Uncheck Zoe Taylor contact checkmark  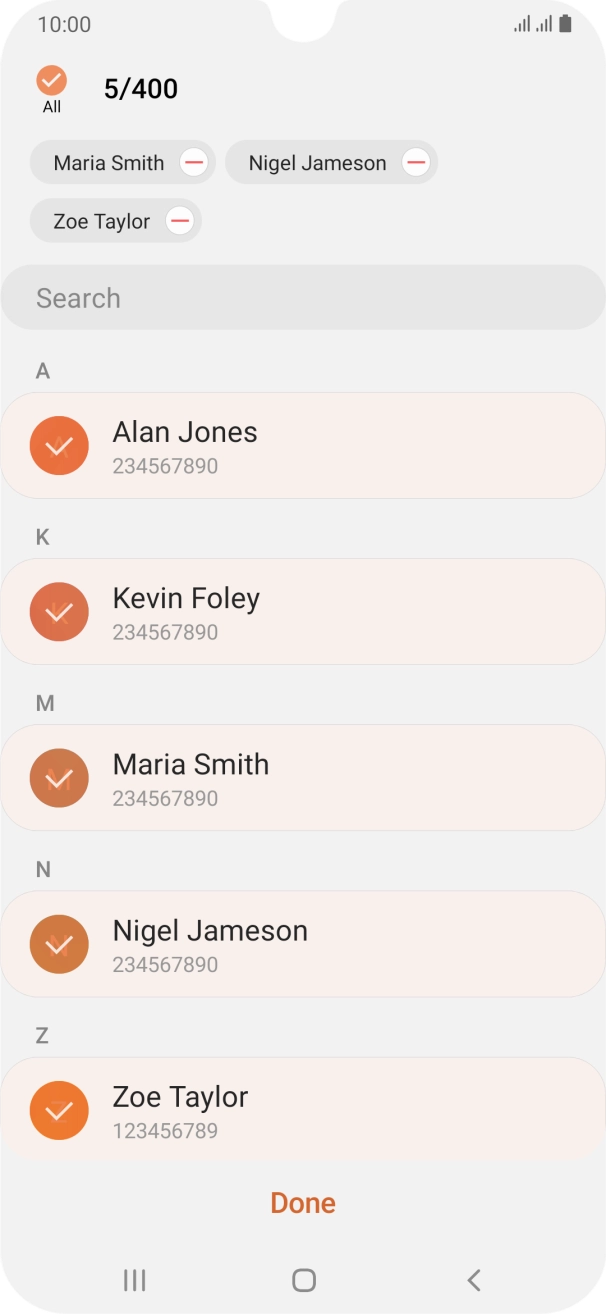click(59, 1109)
